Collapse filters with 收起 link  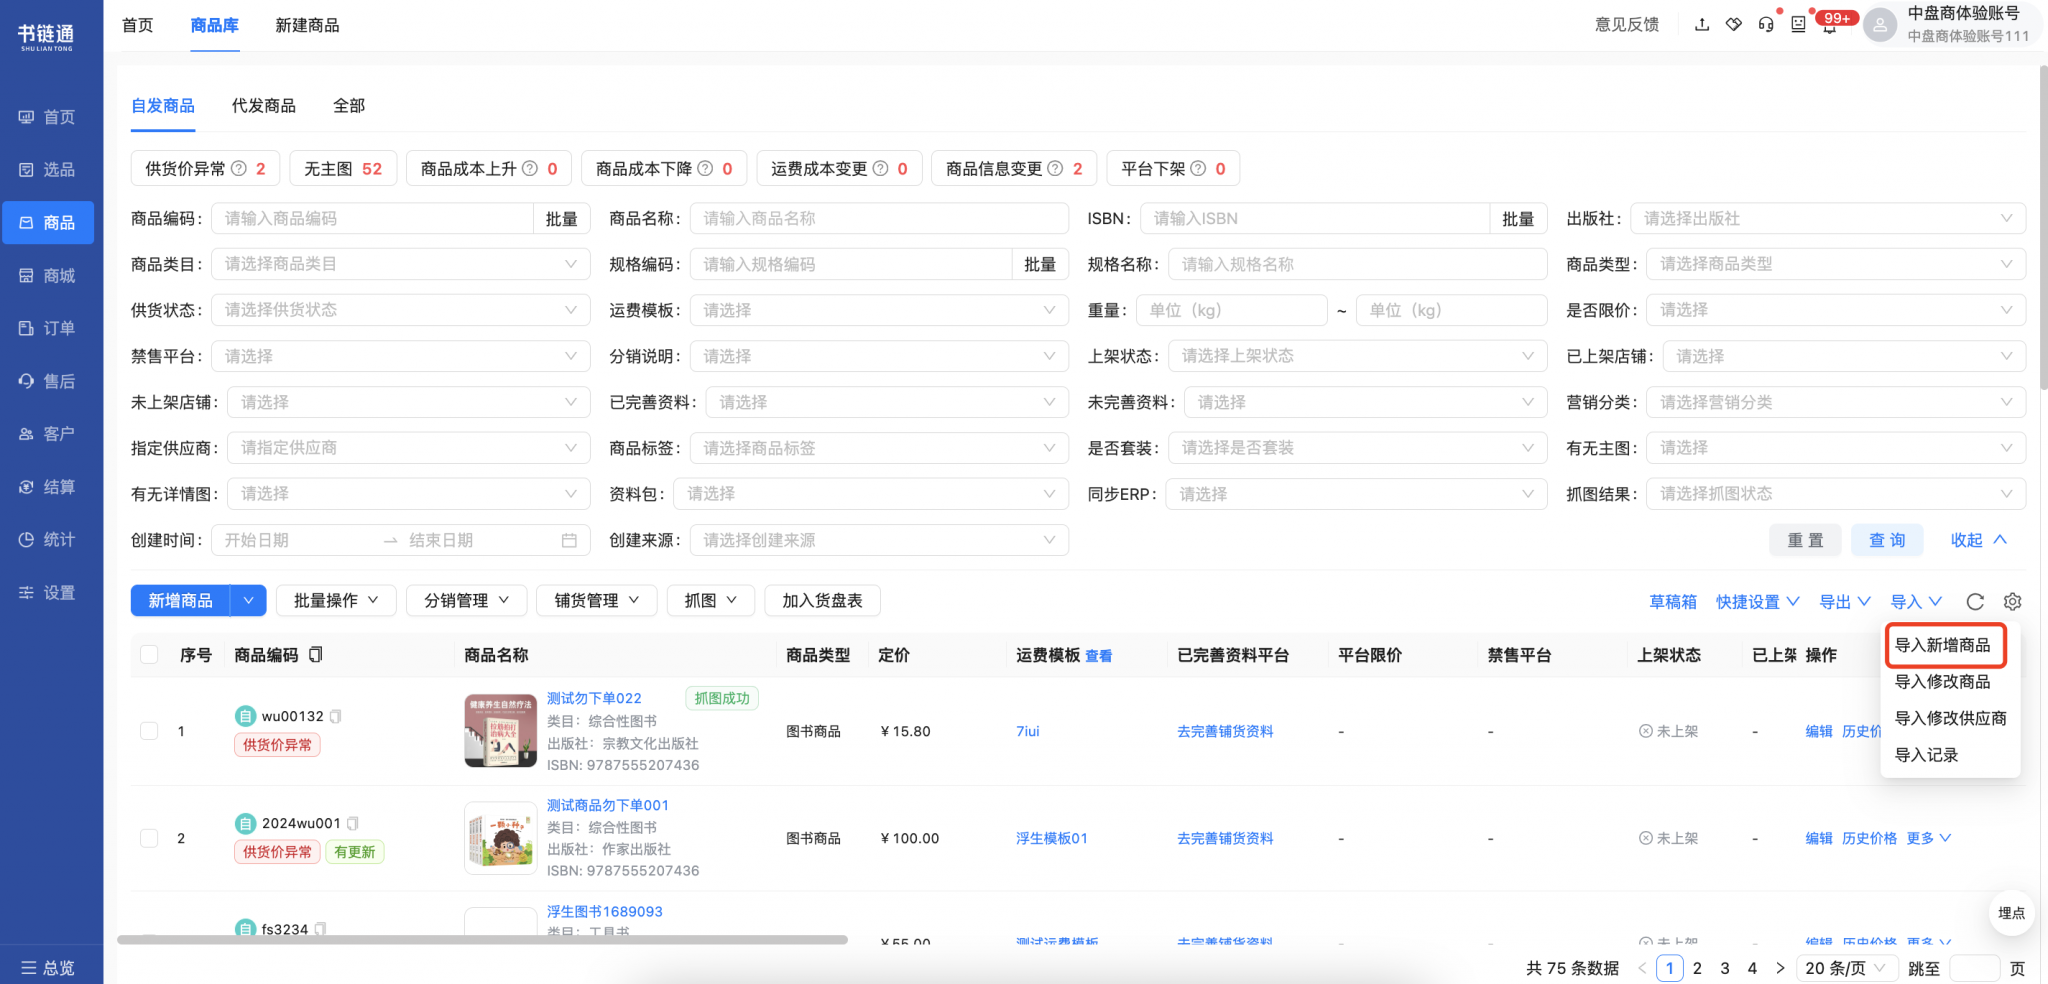1979,540
